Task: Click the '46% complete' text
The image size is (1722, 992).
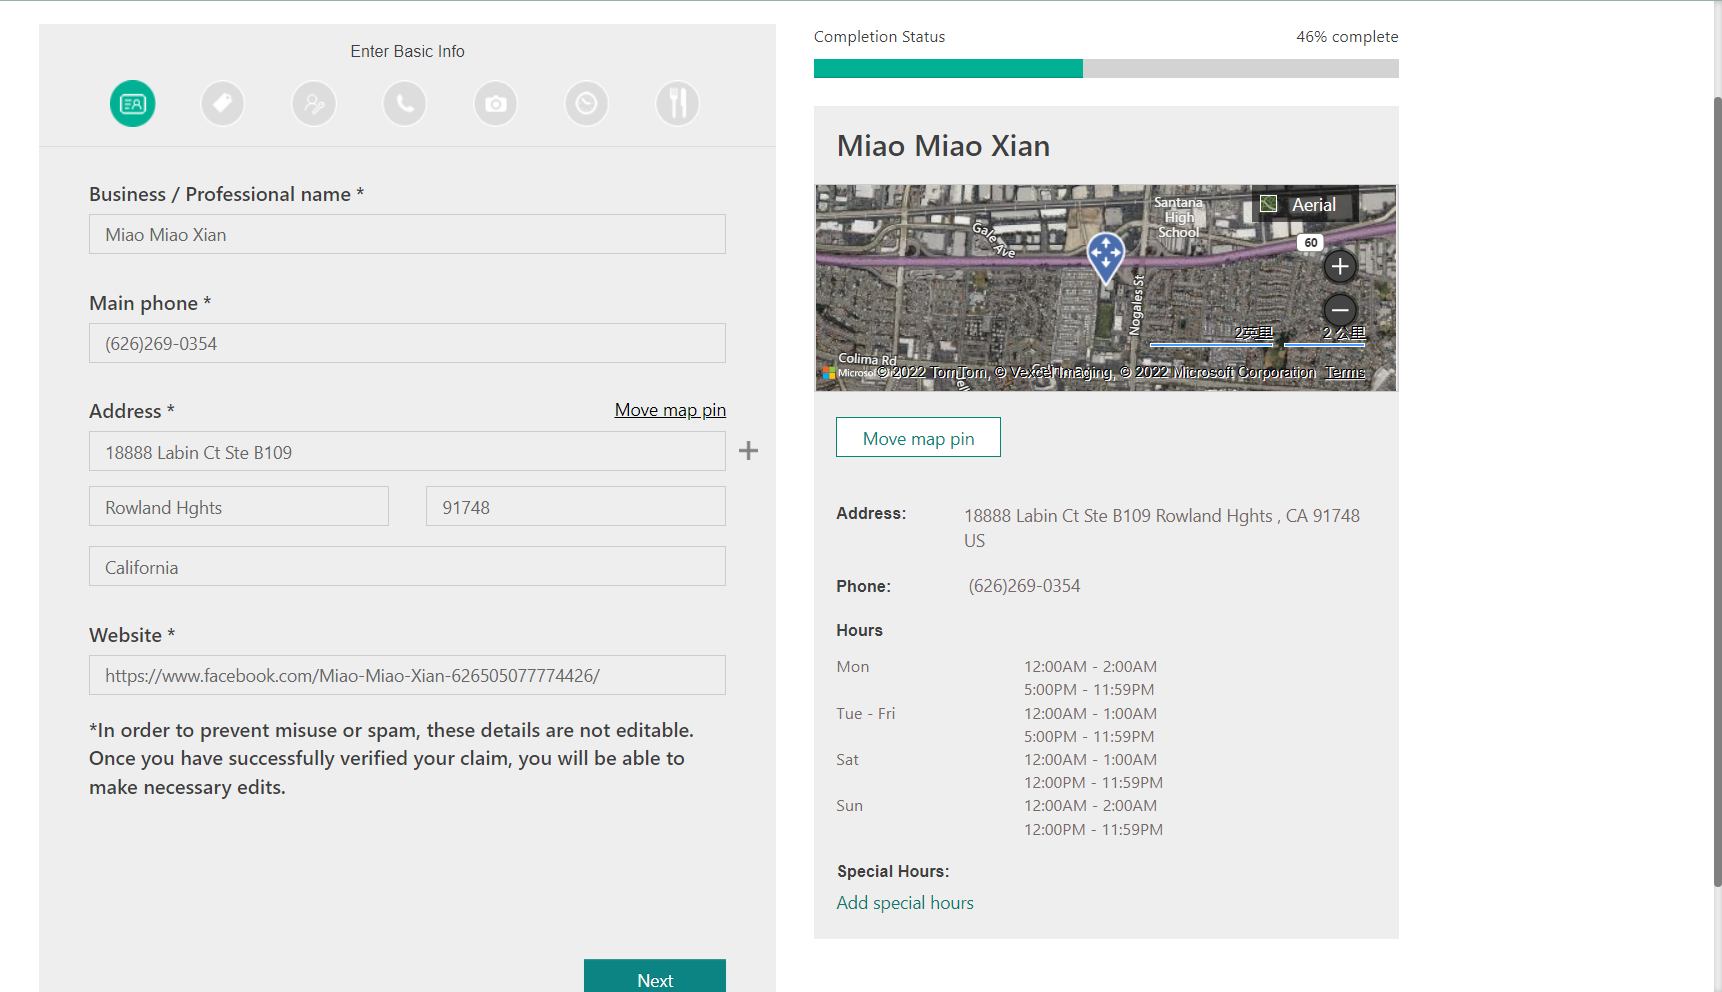Action: click(x=1347, y=37)
